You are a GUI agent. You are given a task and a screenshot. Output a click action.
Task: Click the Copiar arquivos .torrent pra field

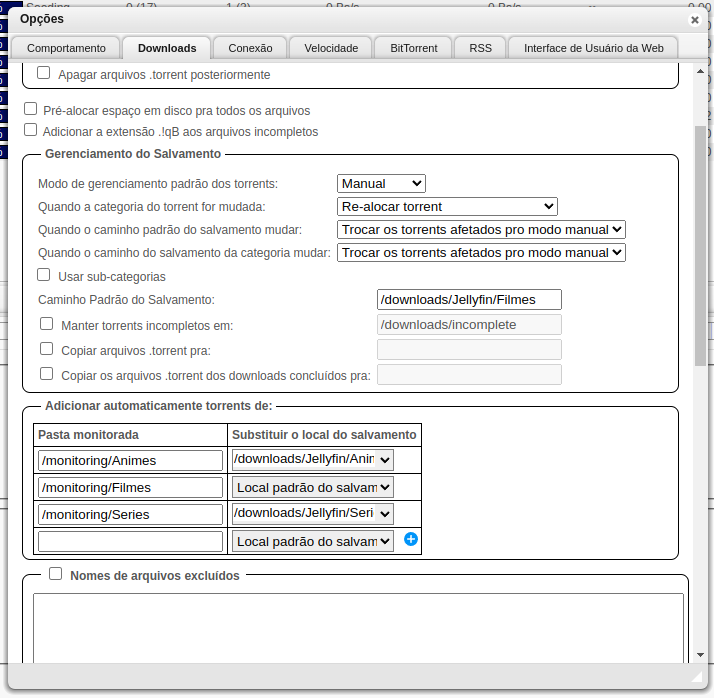[469, 350]
